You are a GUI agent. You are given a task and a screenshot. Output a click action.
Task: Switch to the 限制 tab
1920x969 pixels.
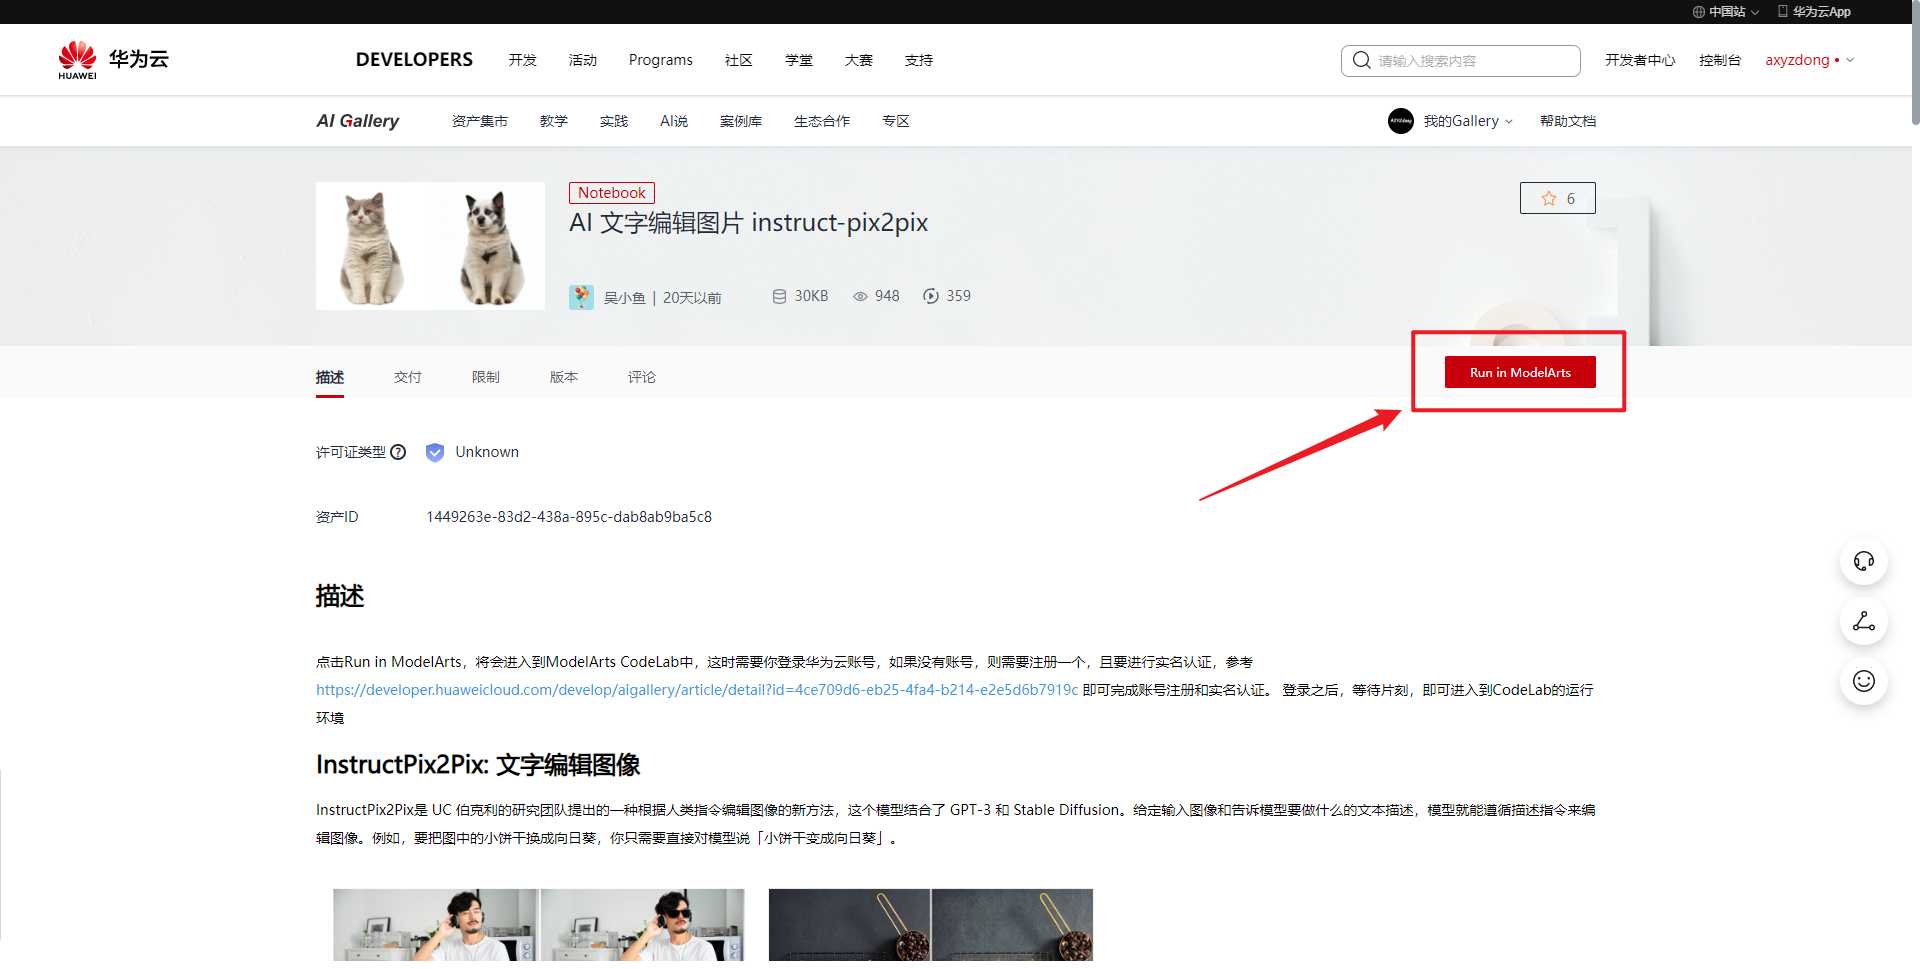click(x=486, y=377)
